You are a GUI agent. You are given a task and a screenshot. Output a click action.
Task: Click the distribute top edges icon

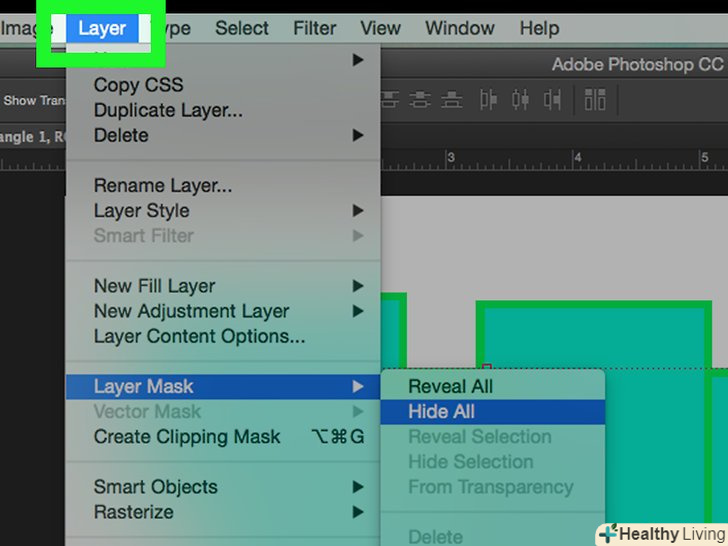point(595,99)
